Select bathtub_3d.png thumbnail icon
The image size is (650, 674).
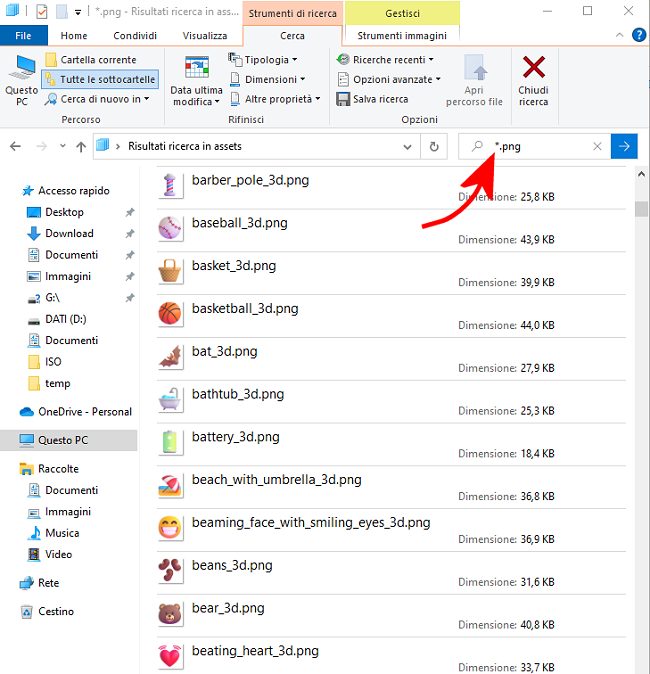[170, 399]
